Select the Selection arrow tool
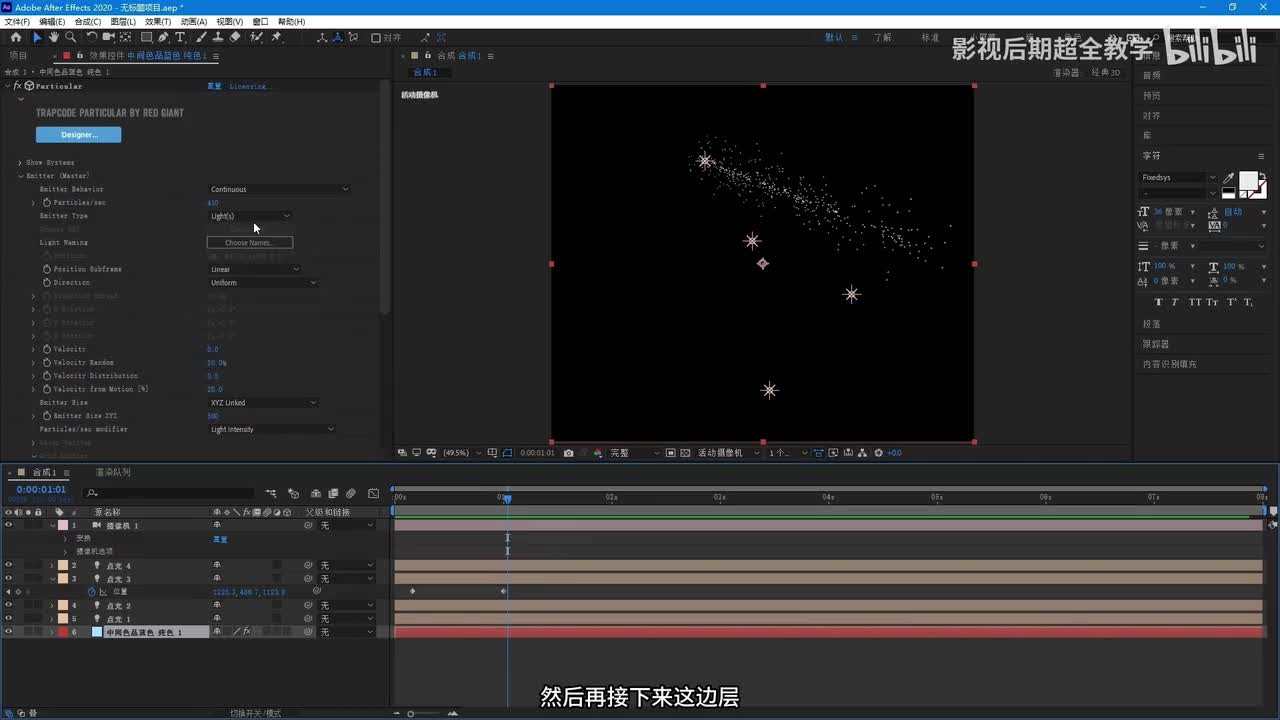Image resolution: width=1280 pixels, height=720 pixels. click(x=37, y=37)
